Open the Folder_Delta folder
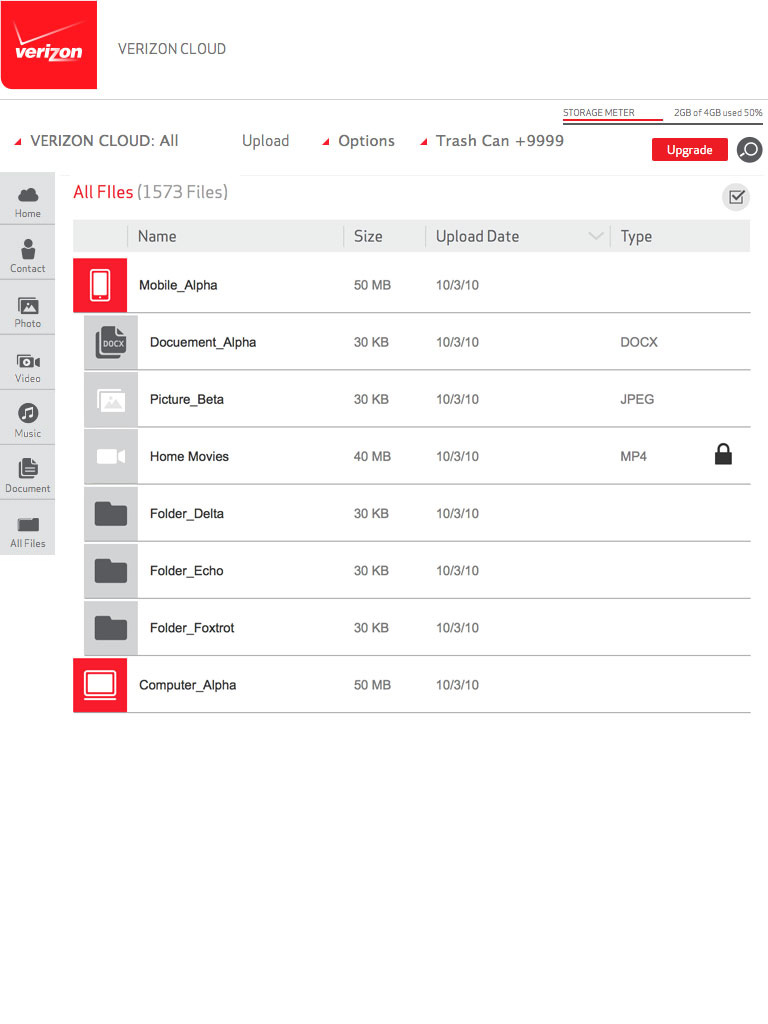768x1024 pixels. point(187,513)
